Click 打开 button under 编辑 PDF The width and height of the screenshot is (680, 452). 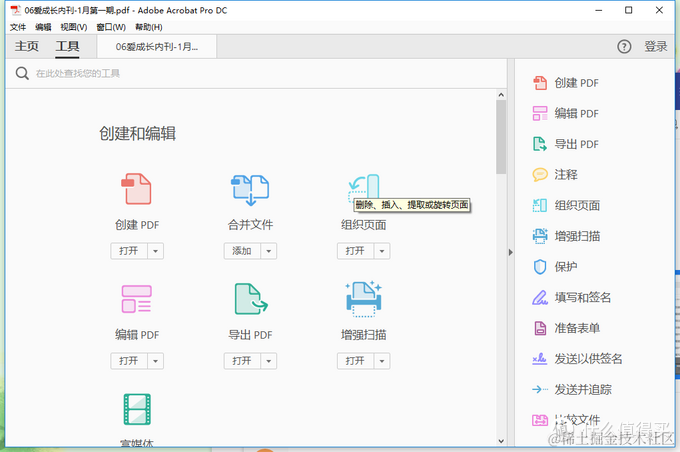(129, 361)
